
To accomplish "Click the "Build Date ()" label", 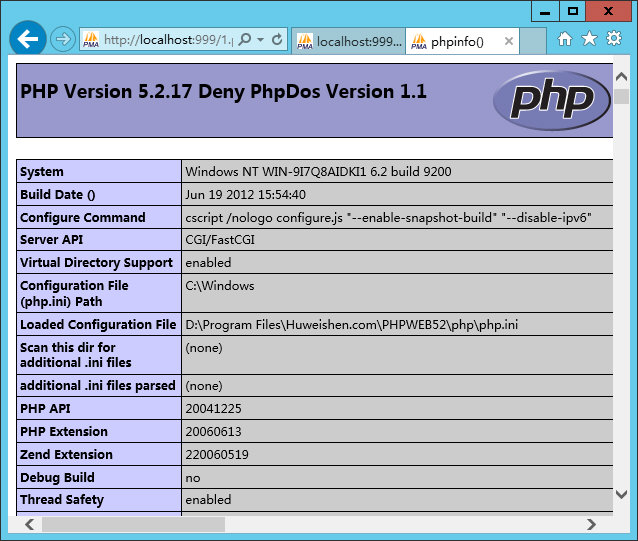I will [57, 195].
